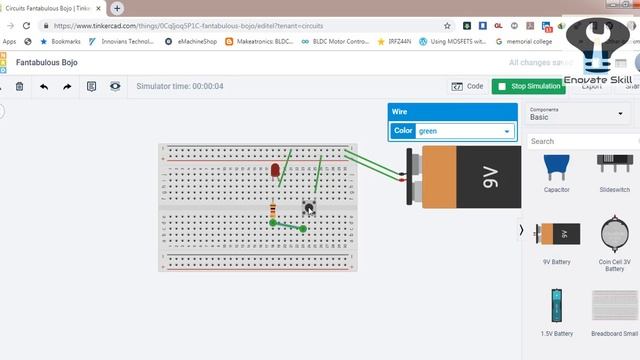The width and height of the screenshot is (640, 360).
Task: Click the resistor on the breadboard
Action: [x=273, y=210]
